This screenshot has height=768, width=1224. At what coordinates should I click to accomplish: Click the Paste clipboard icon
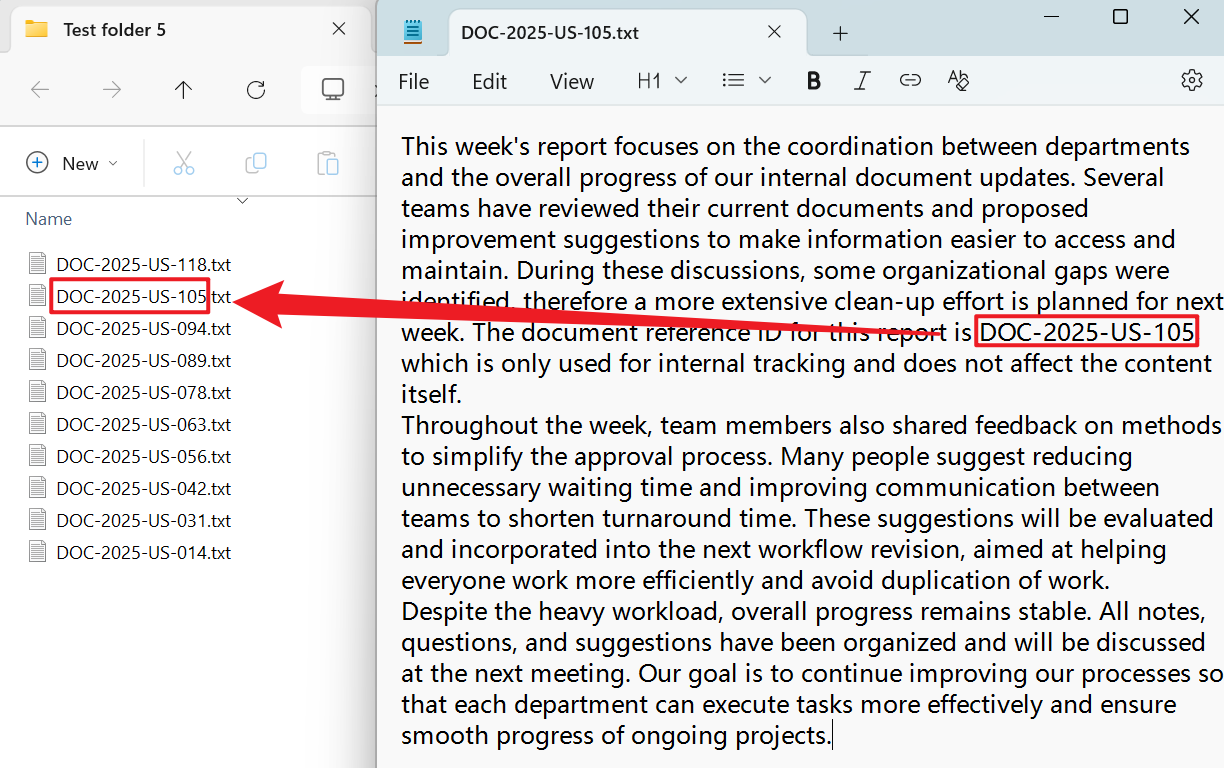(x=328, y=163)
